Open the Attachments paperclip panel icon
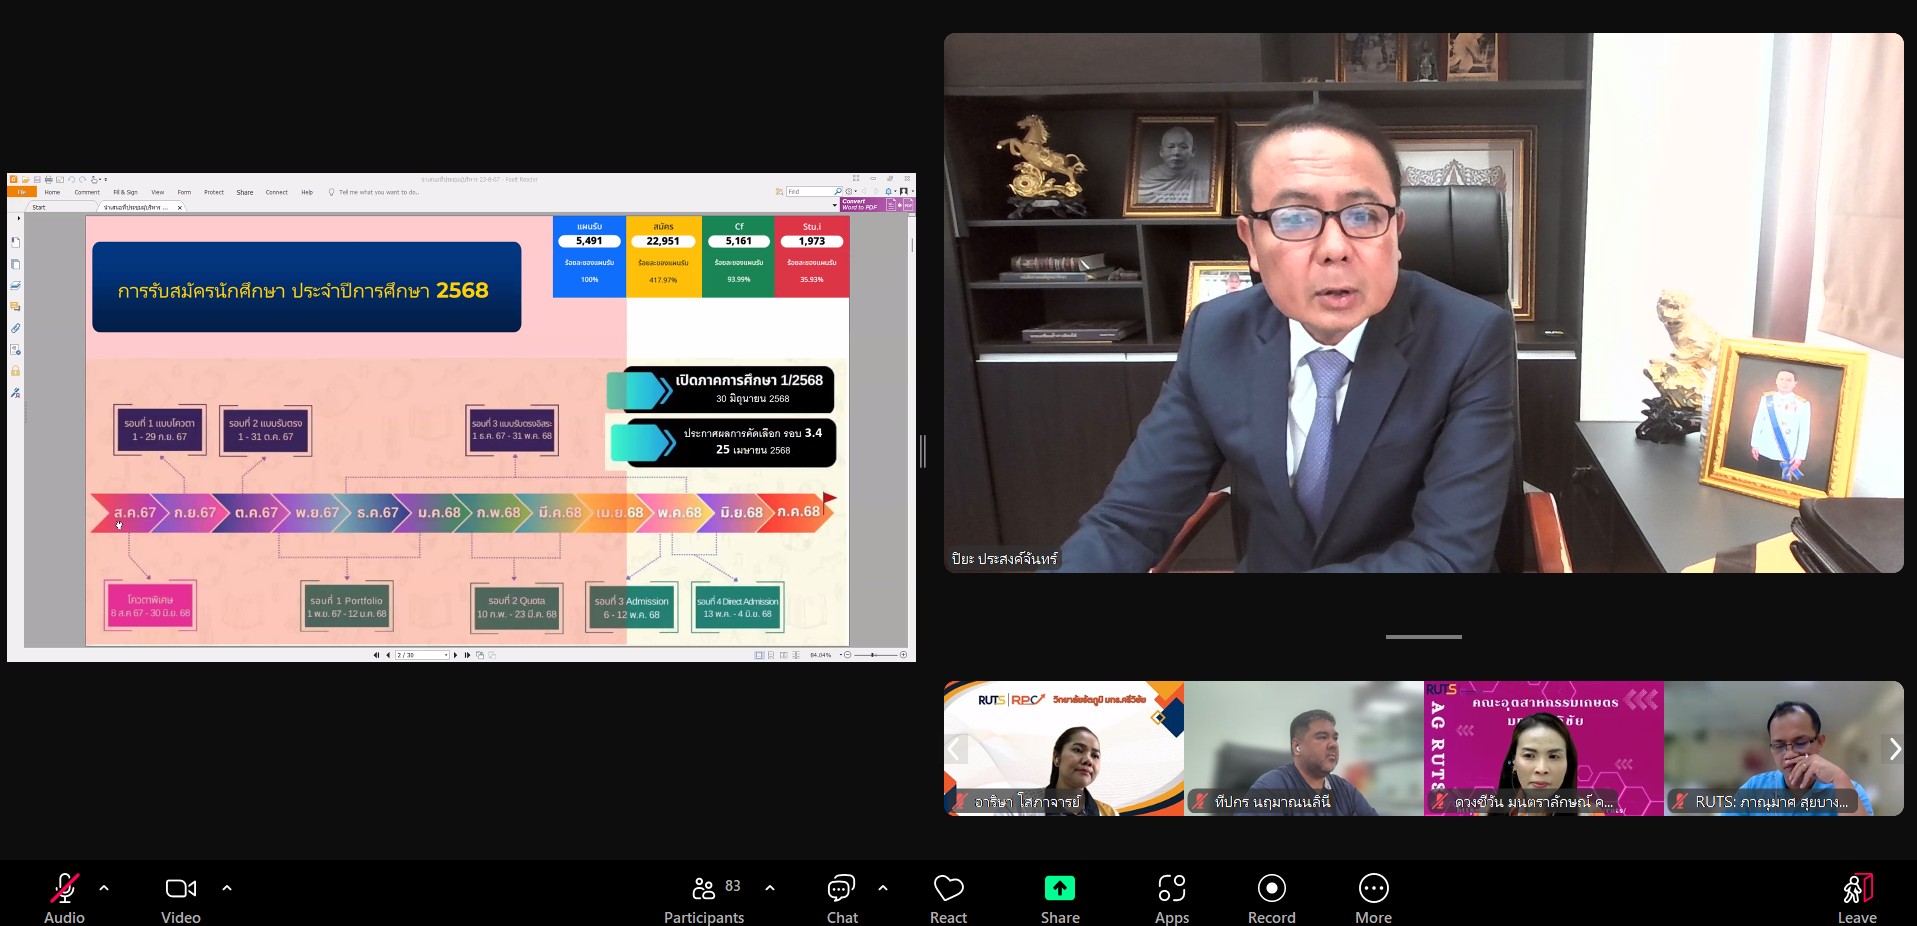Viewport: 1917px width, 926px height. click(15, 328)
